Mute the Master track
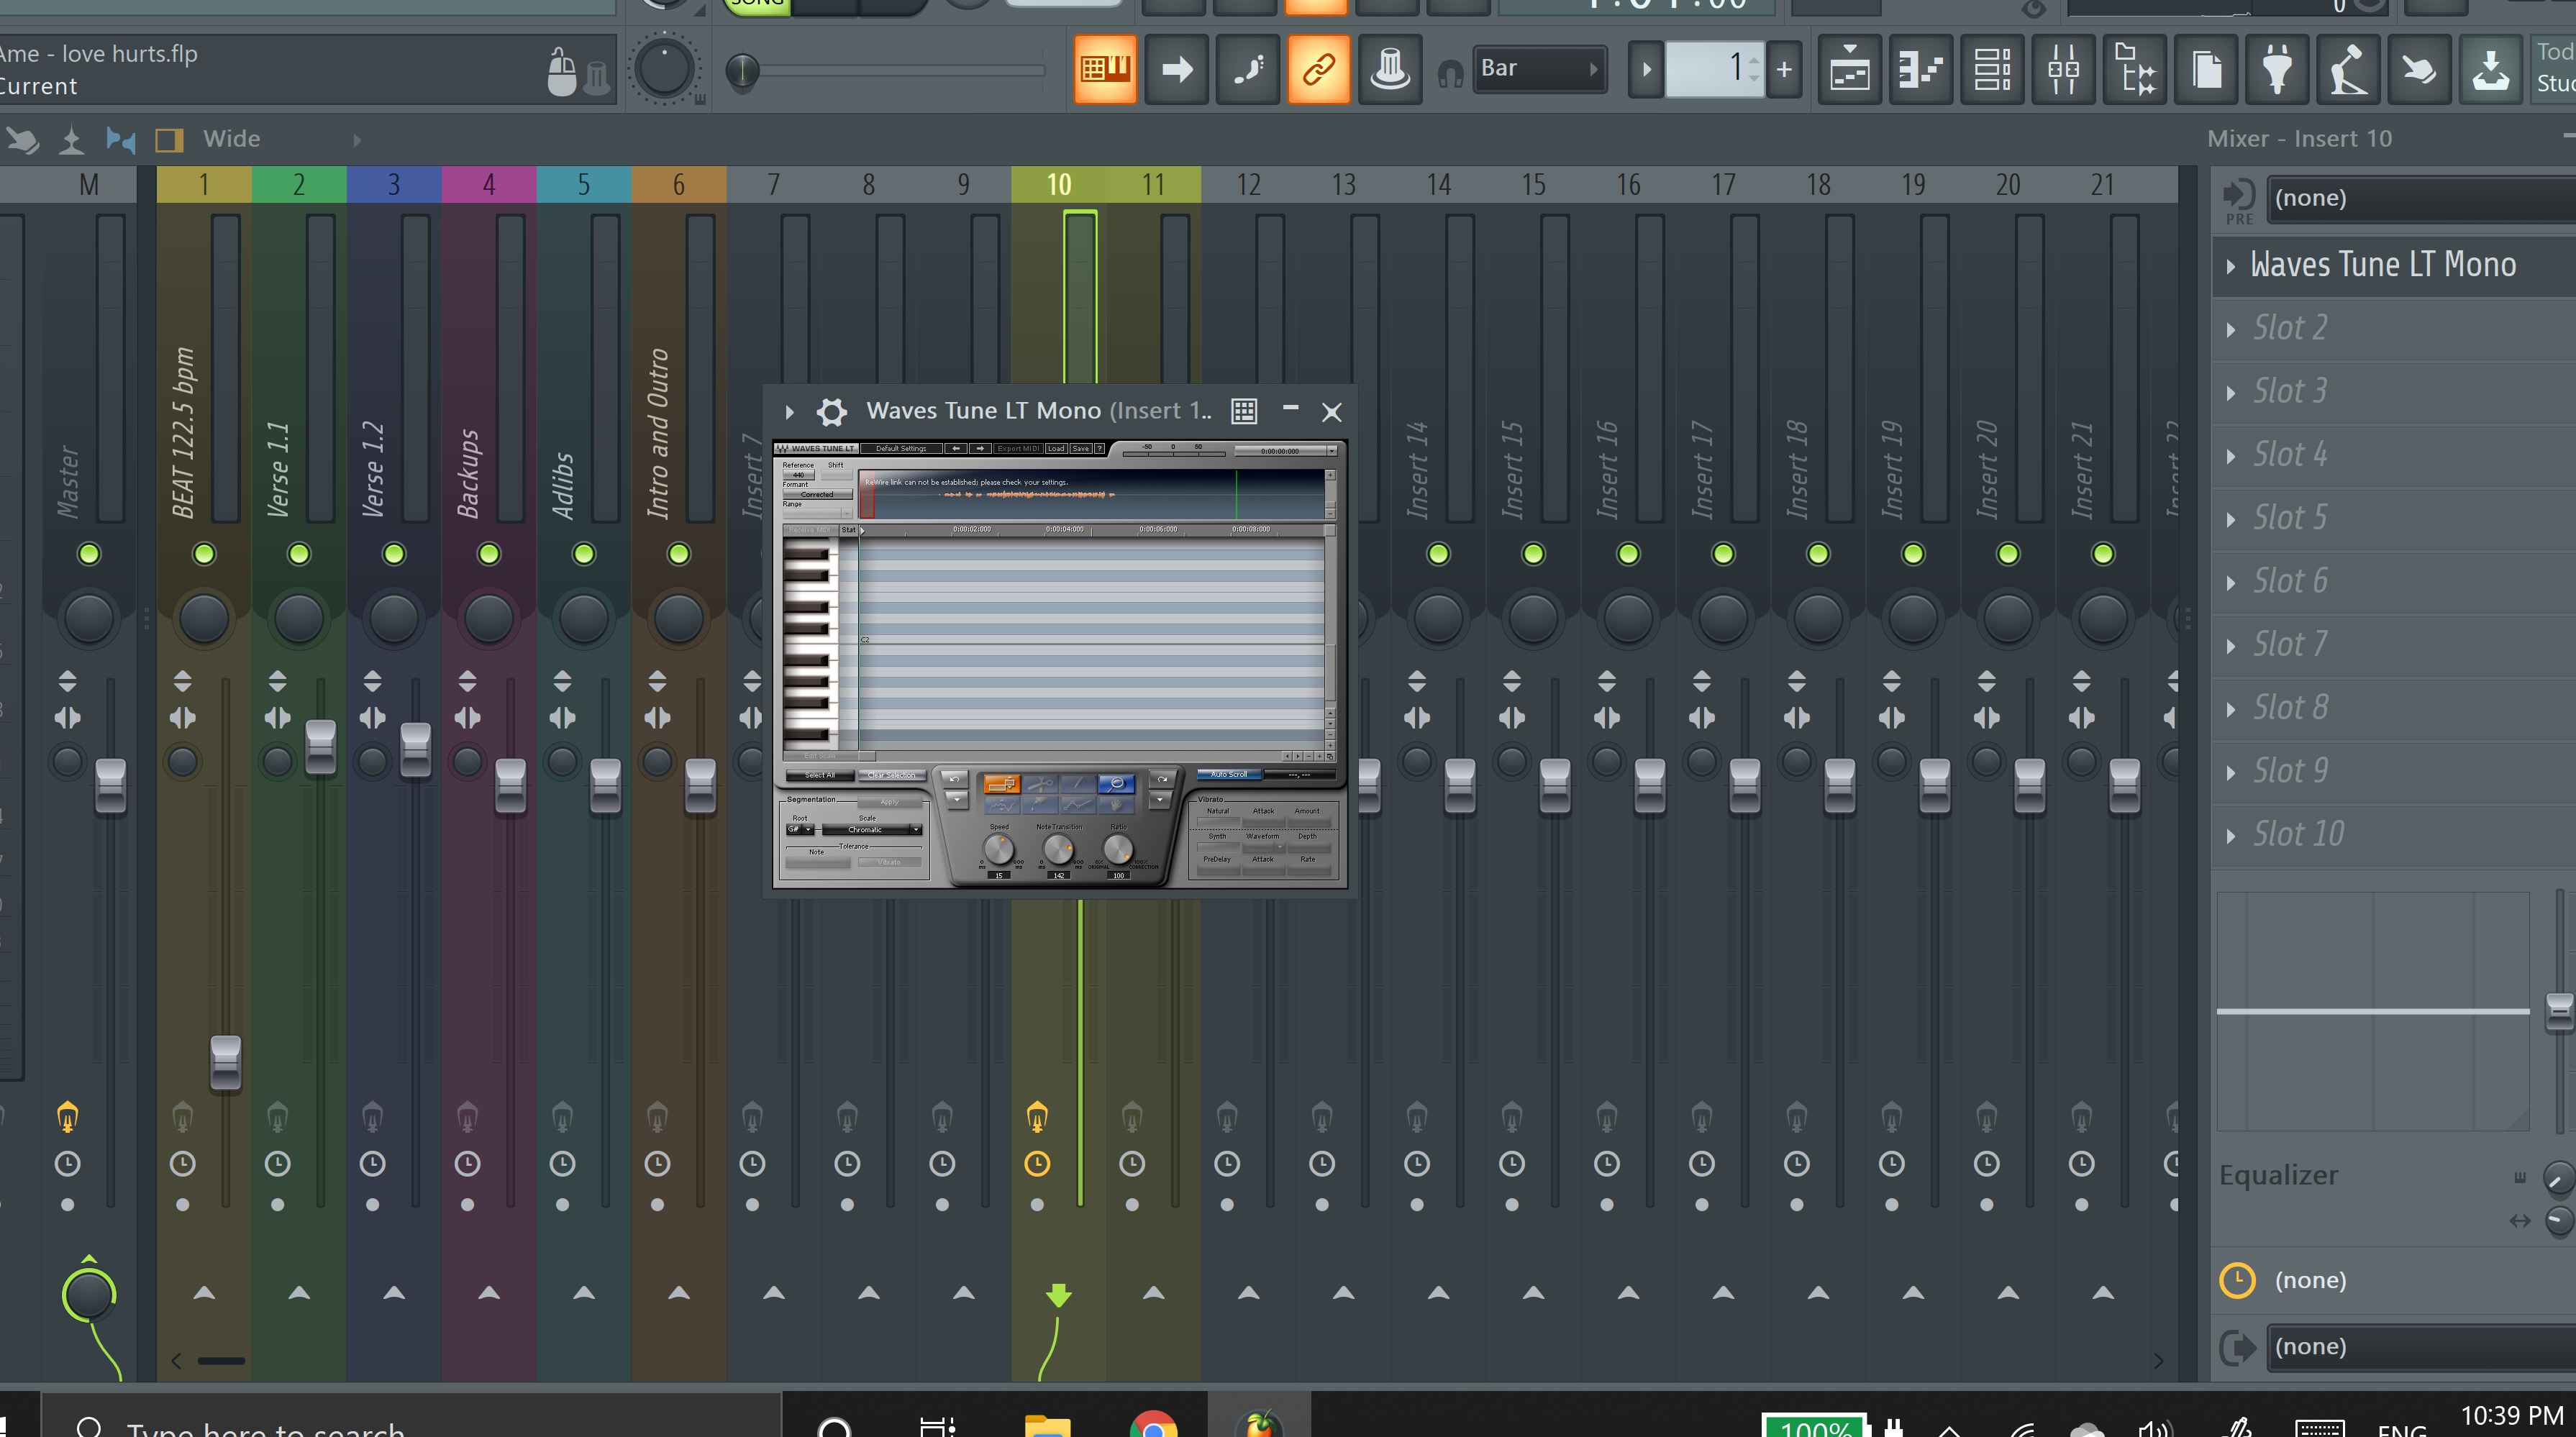 [x=89, y=554]
